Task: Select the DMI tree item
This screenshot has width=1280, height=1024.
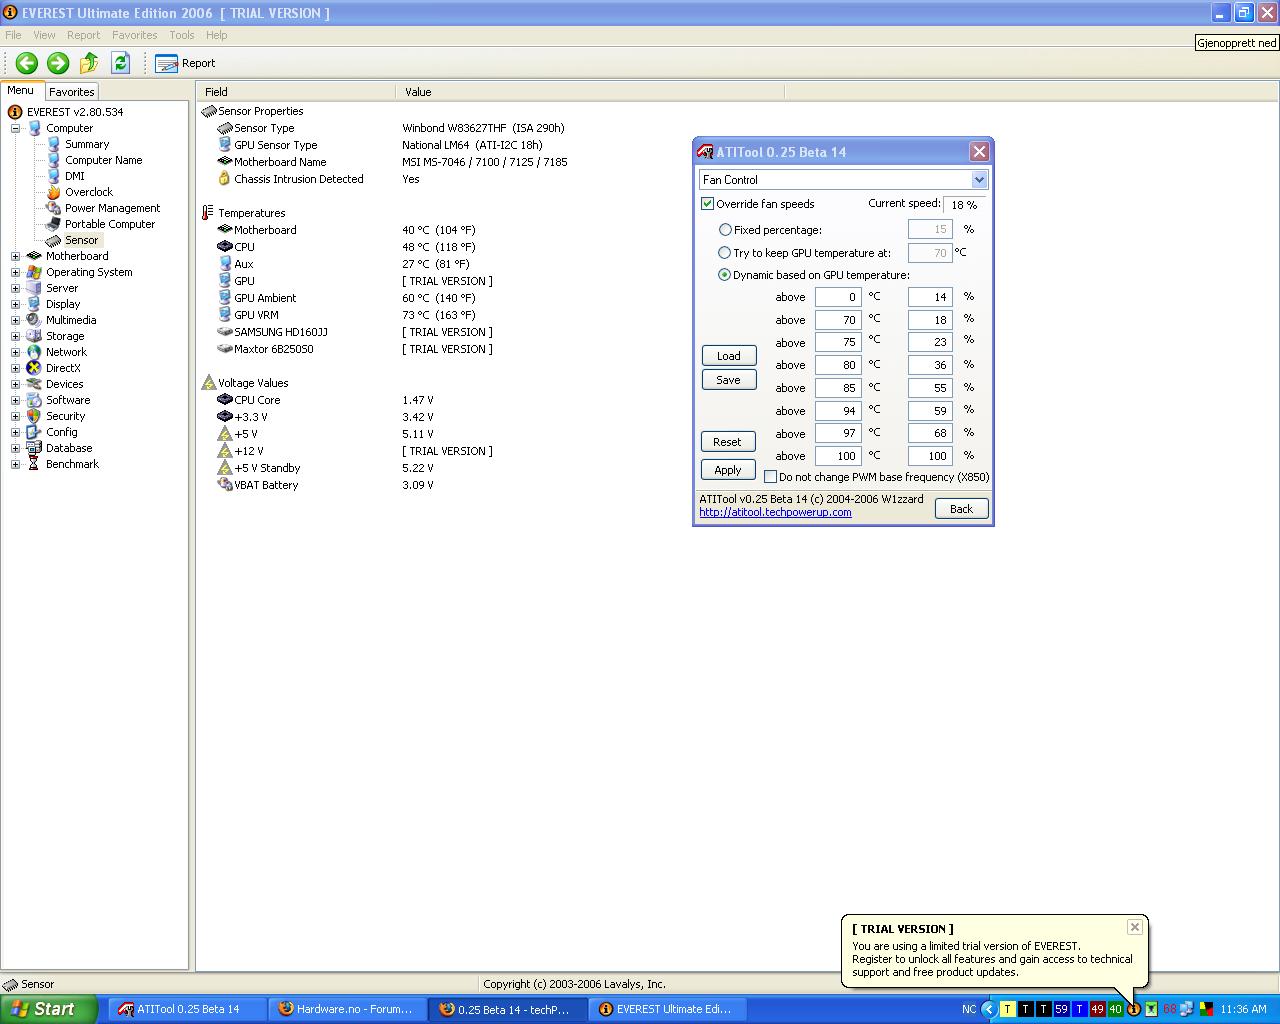Action: click(x=75, y=176)
